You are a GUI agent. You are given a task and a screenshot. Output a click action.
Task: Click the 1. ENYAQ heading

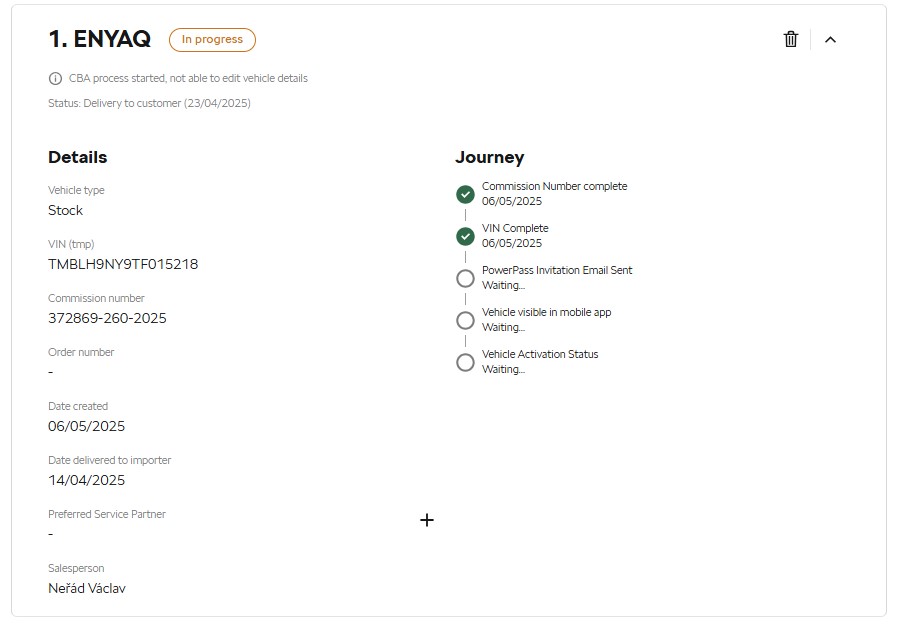click(x=100, y=39)
